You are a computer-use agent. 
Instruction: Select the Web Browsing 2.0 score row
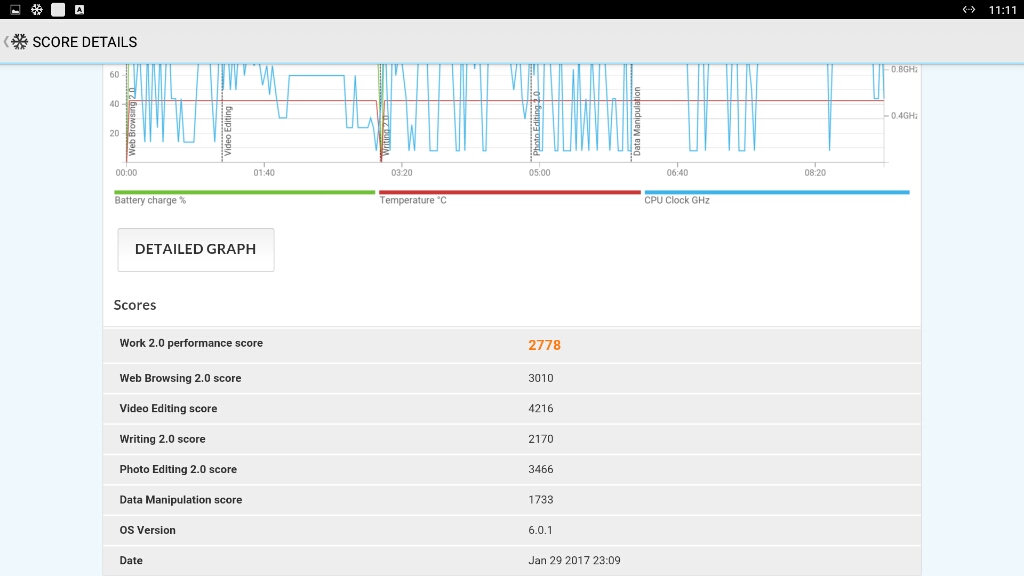point(512,378)
